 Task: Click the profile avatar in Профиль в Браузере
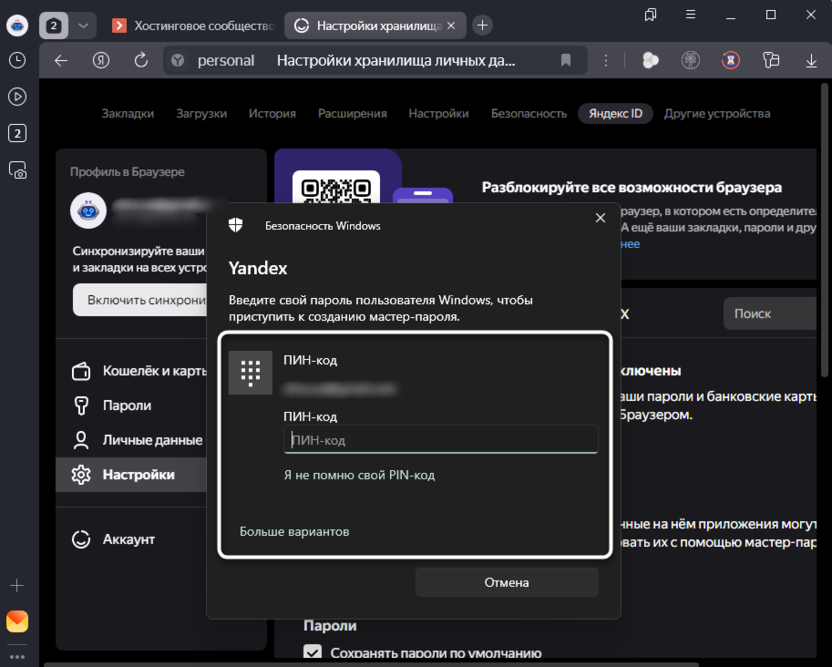coord(88,211)
